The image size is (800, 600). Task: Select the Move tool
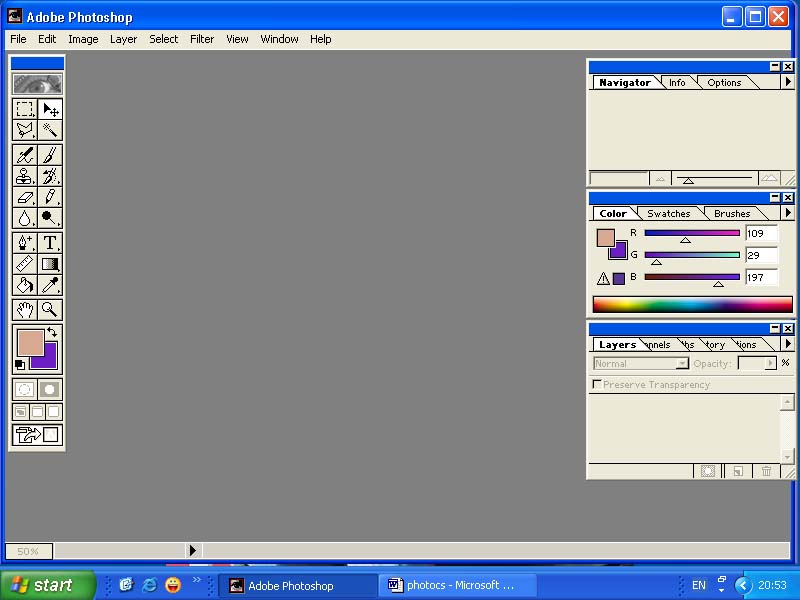pos(50,109)
